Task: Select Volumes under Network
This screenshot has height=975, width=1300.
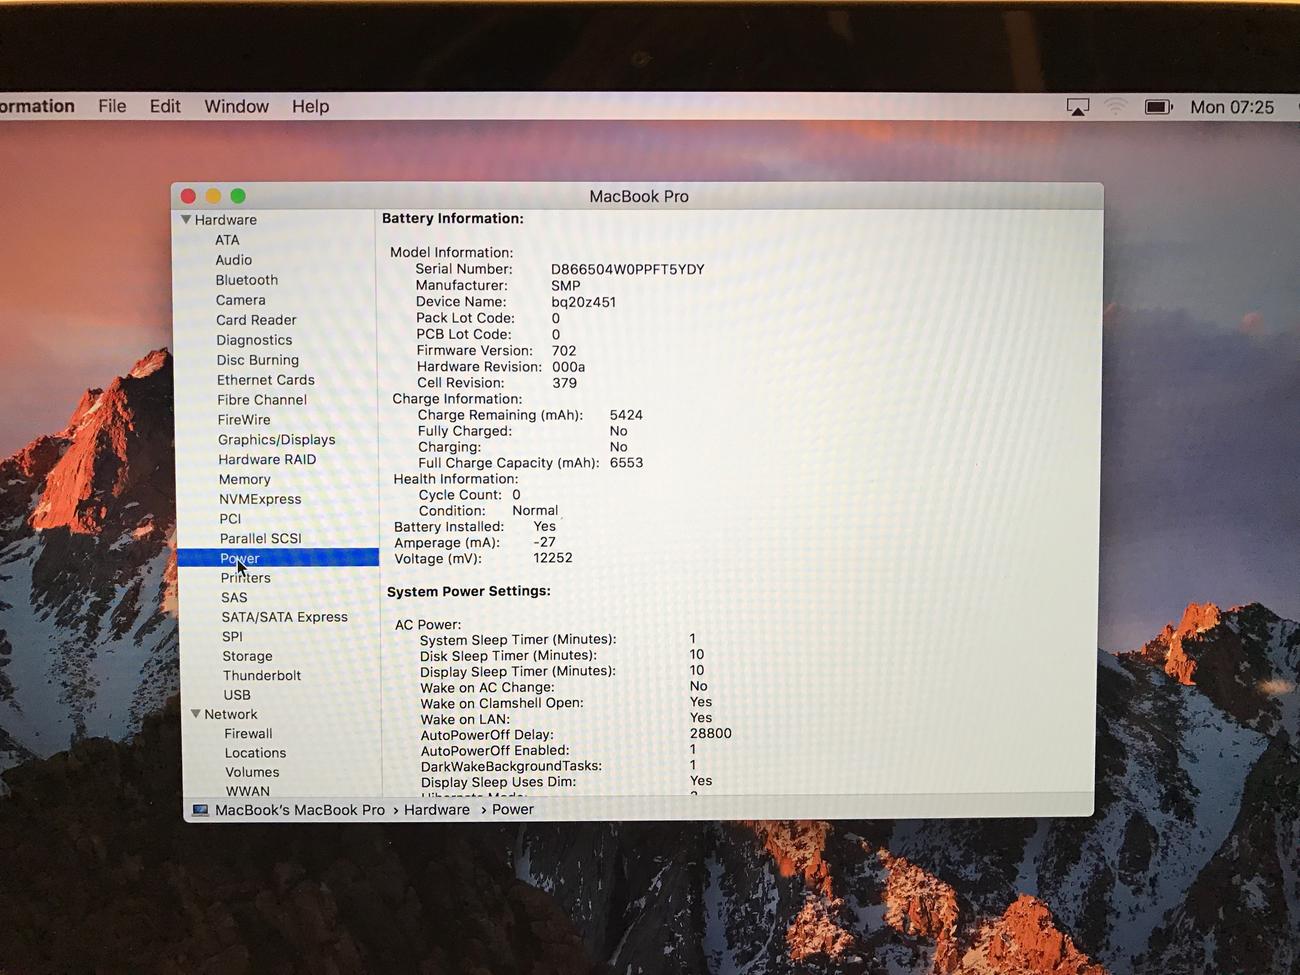Action: (252, 772)
